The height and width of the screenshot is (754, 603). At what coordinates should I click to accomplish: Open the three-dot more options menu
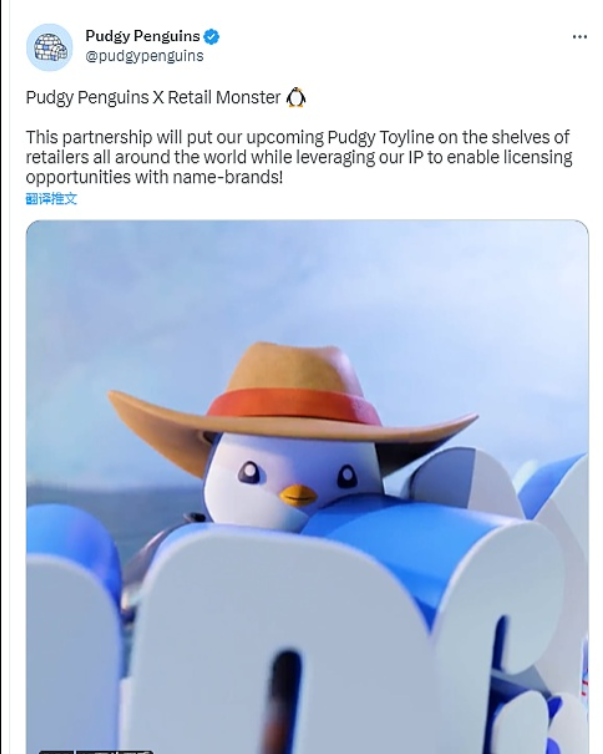point(579,37)
